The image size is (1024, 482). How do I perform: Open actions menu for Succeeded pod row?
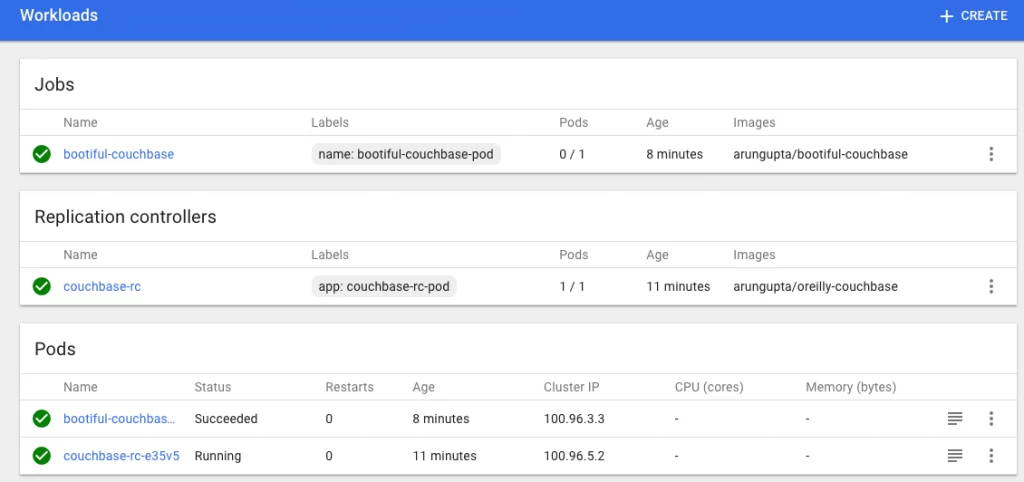[x=991, y=419]
